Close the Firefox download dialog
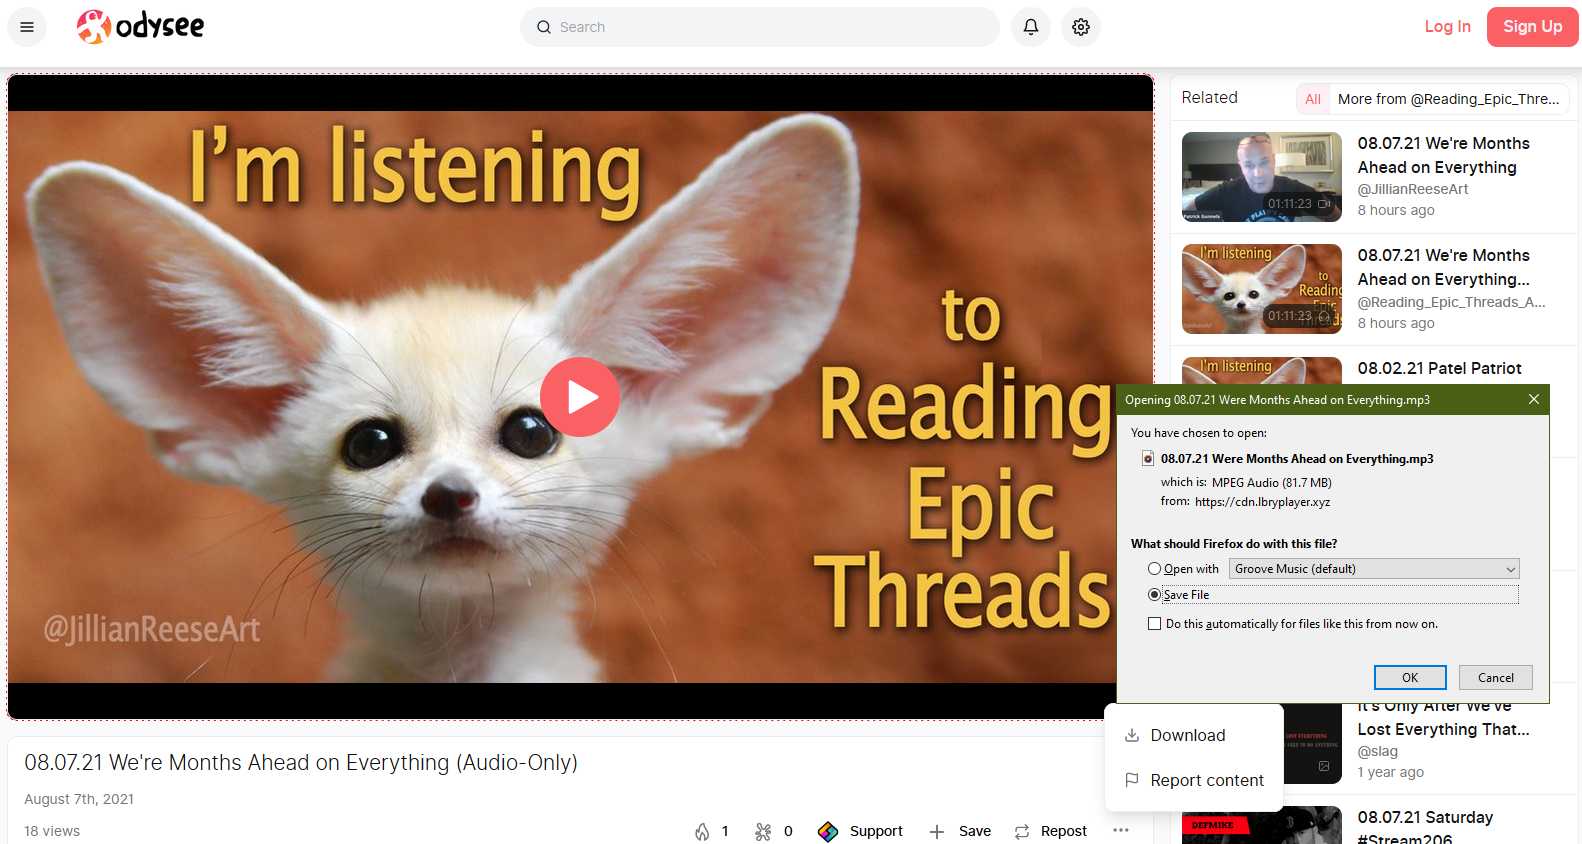Viewport: 1582px width, 844px height. coord(1534,399)
